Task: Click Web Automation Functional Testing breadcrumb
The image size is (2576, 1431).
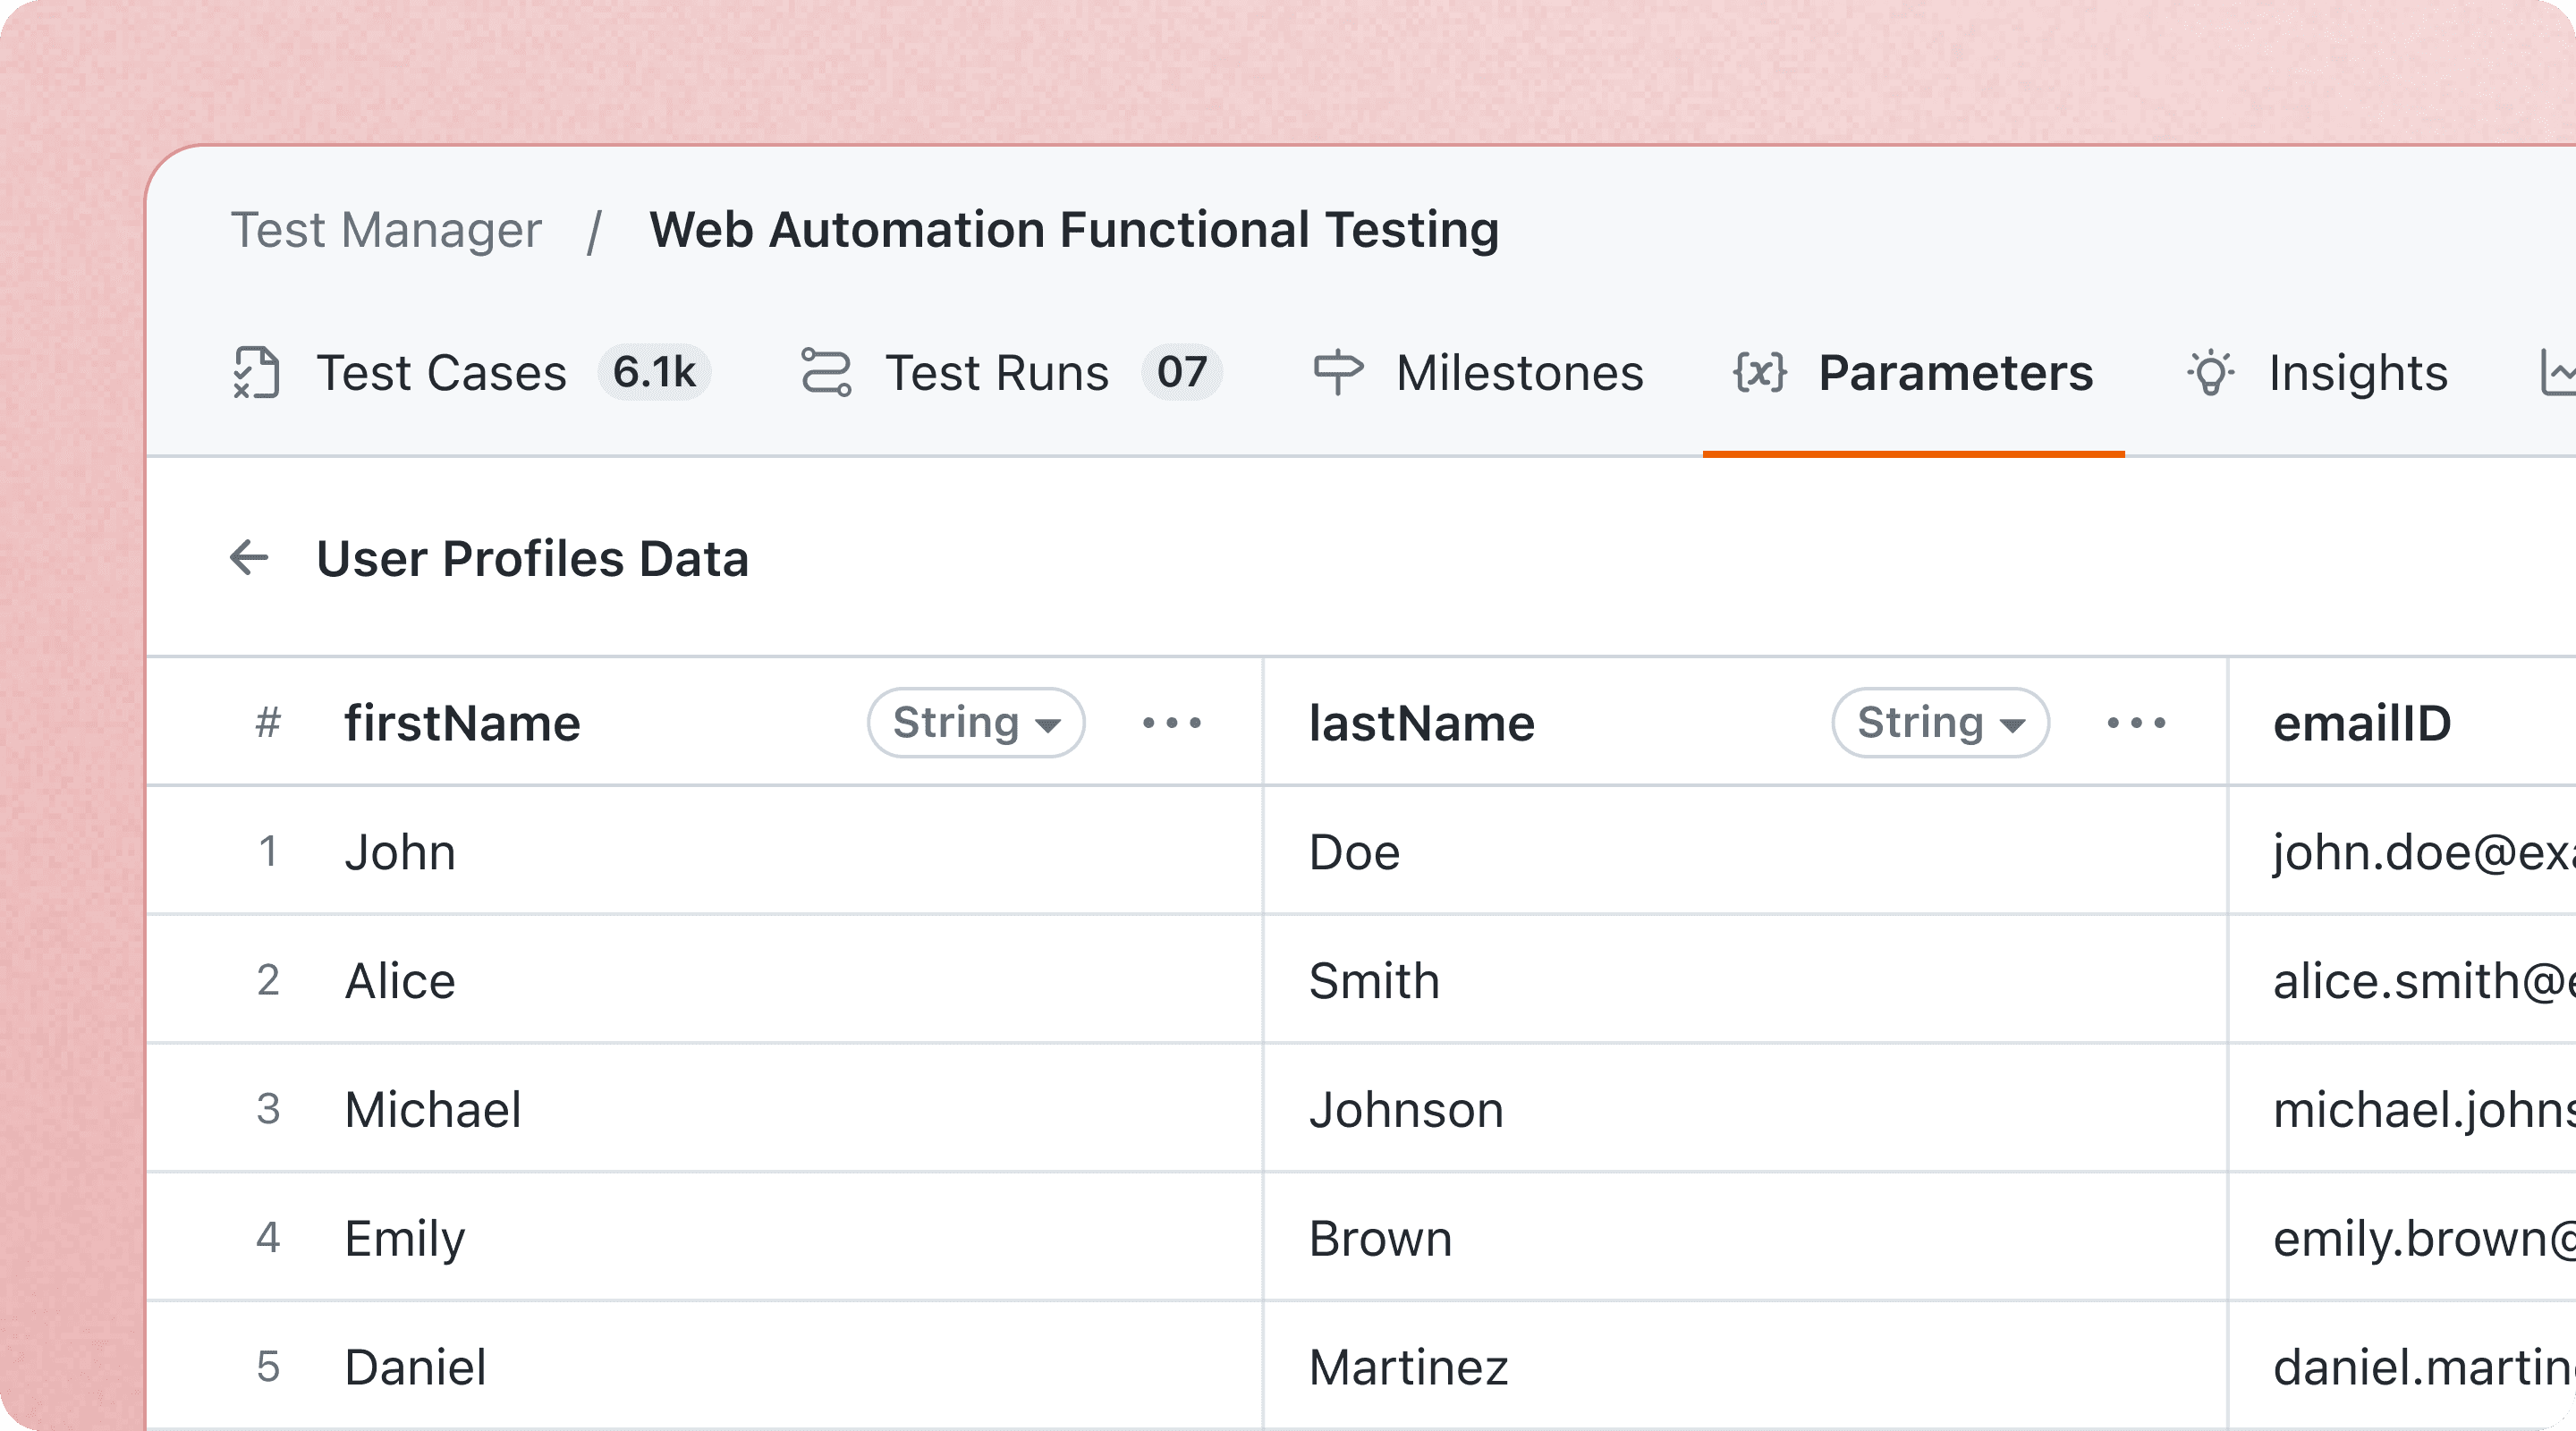Action: click(x=1074, y=230)
